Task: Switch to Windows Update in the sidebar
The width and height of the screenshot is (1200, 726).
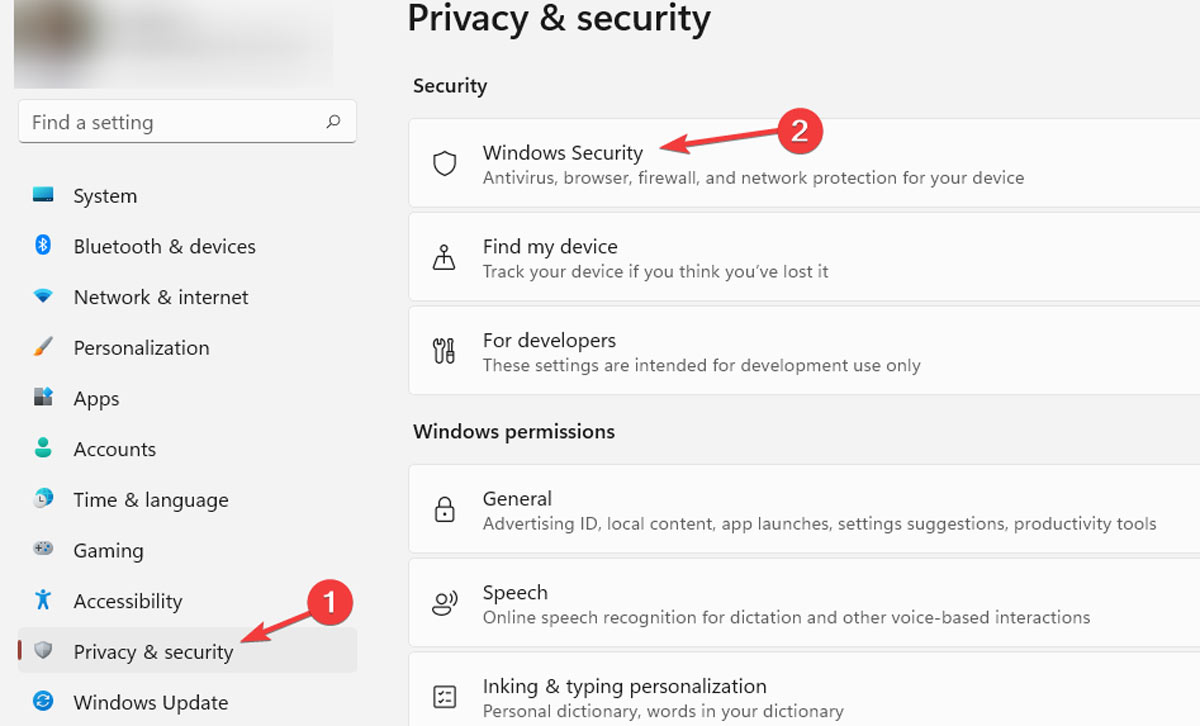Action: (150, 701)
